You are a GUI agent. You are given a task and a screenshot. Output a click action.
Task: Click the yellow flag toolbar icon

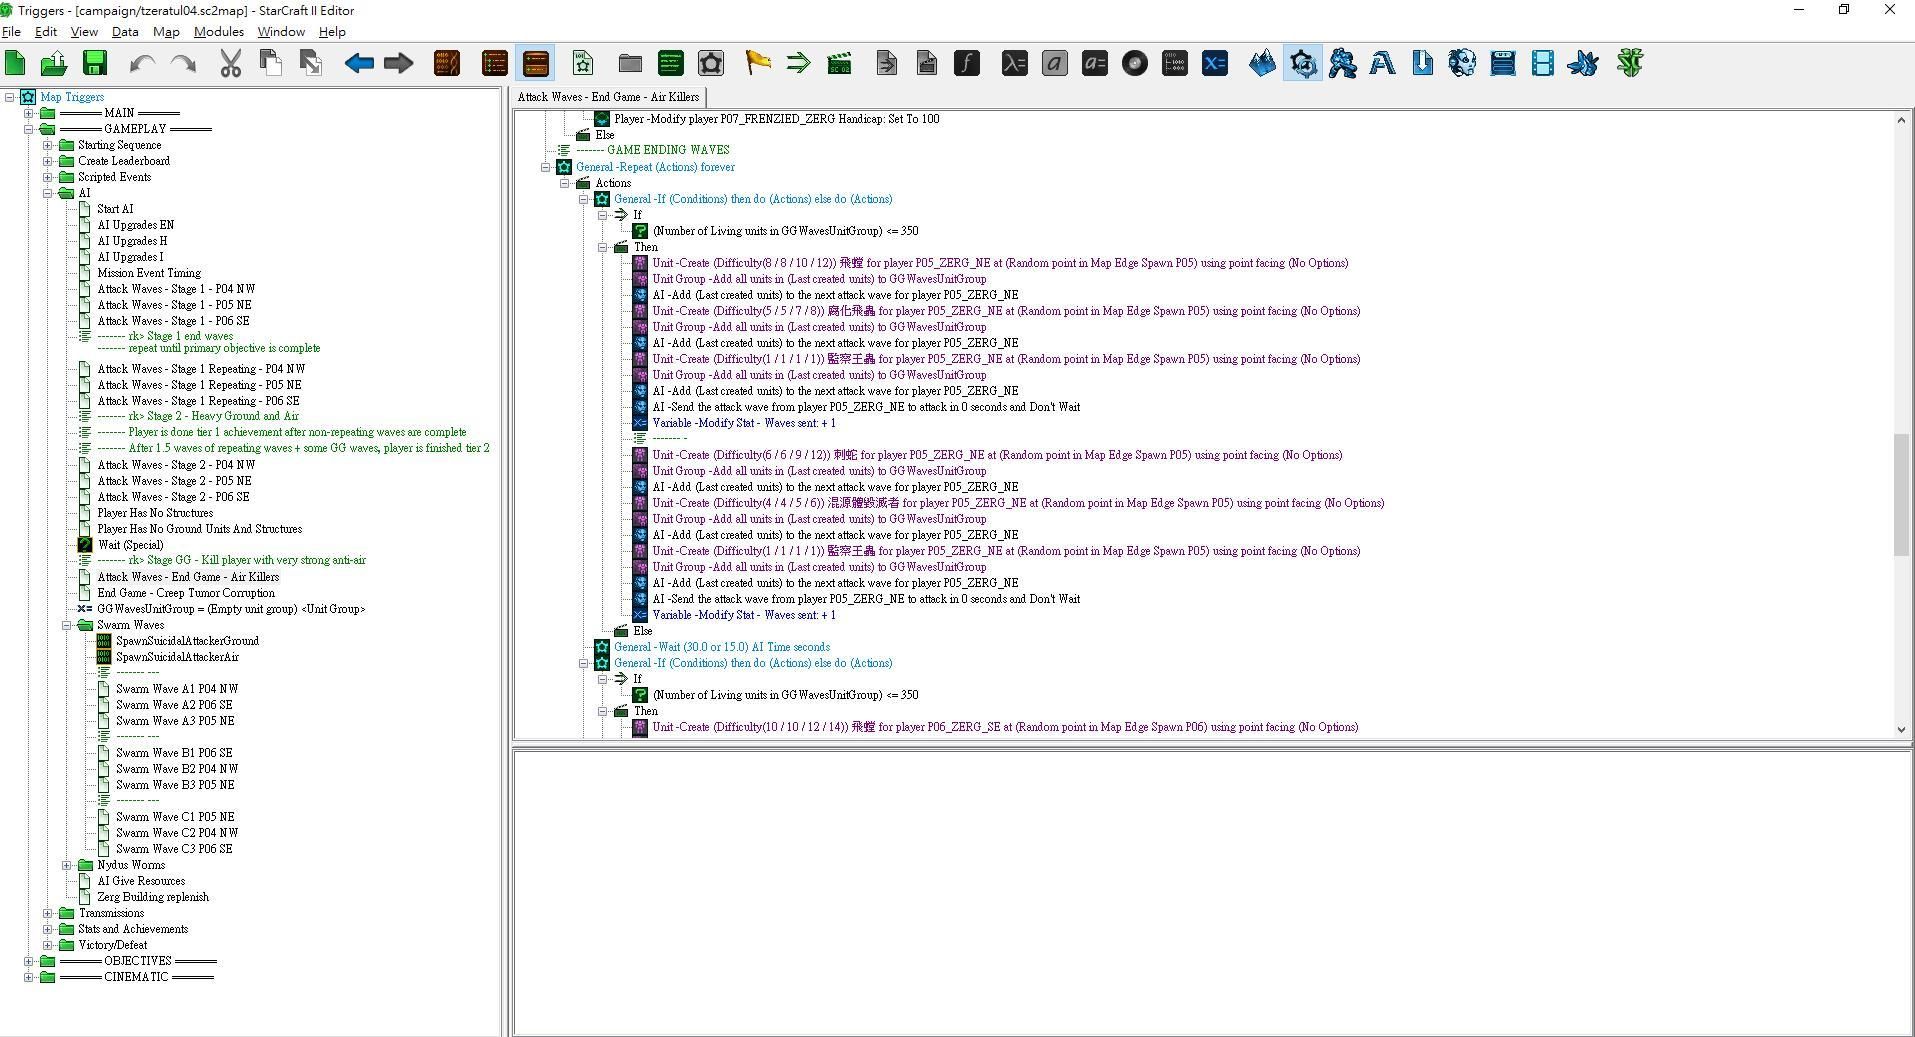(x=758, y=64)
